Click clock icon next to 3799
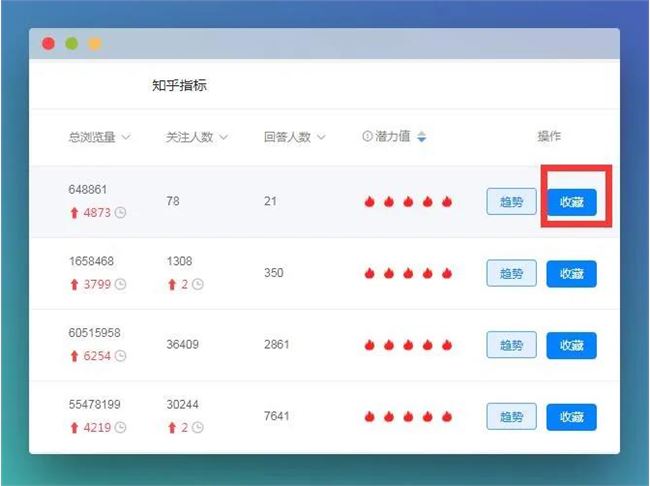The width and height of the screenshot is (650, 486). 120,284
